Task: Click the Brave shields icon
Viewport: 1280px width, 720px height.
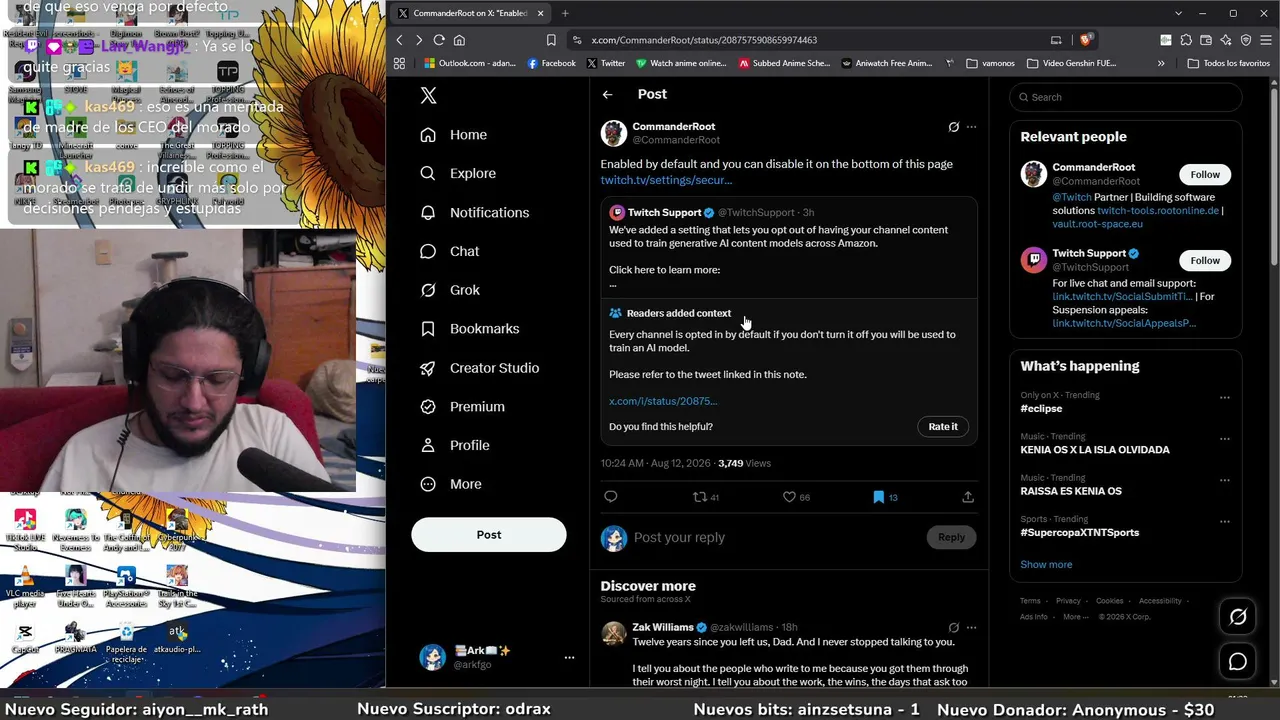Action: tap(1086, 40)
